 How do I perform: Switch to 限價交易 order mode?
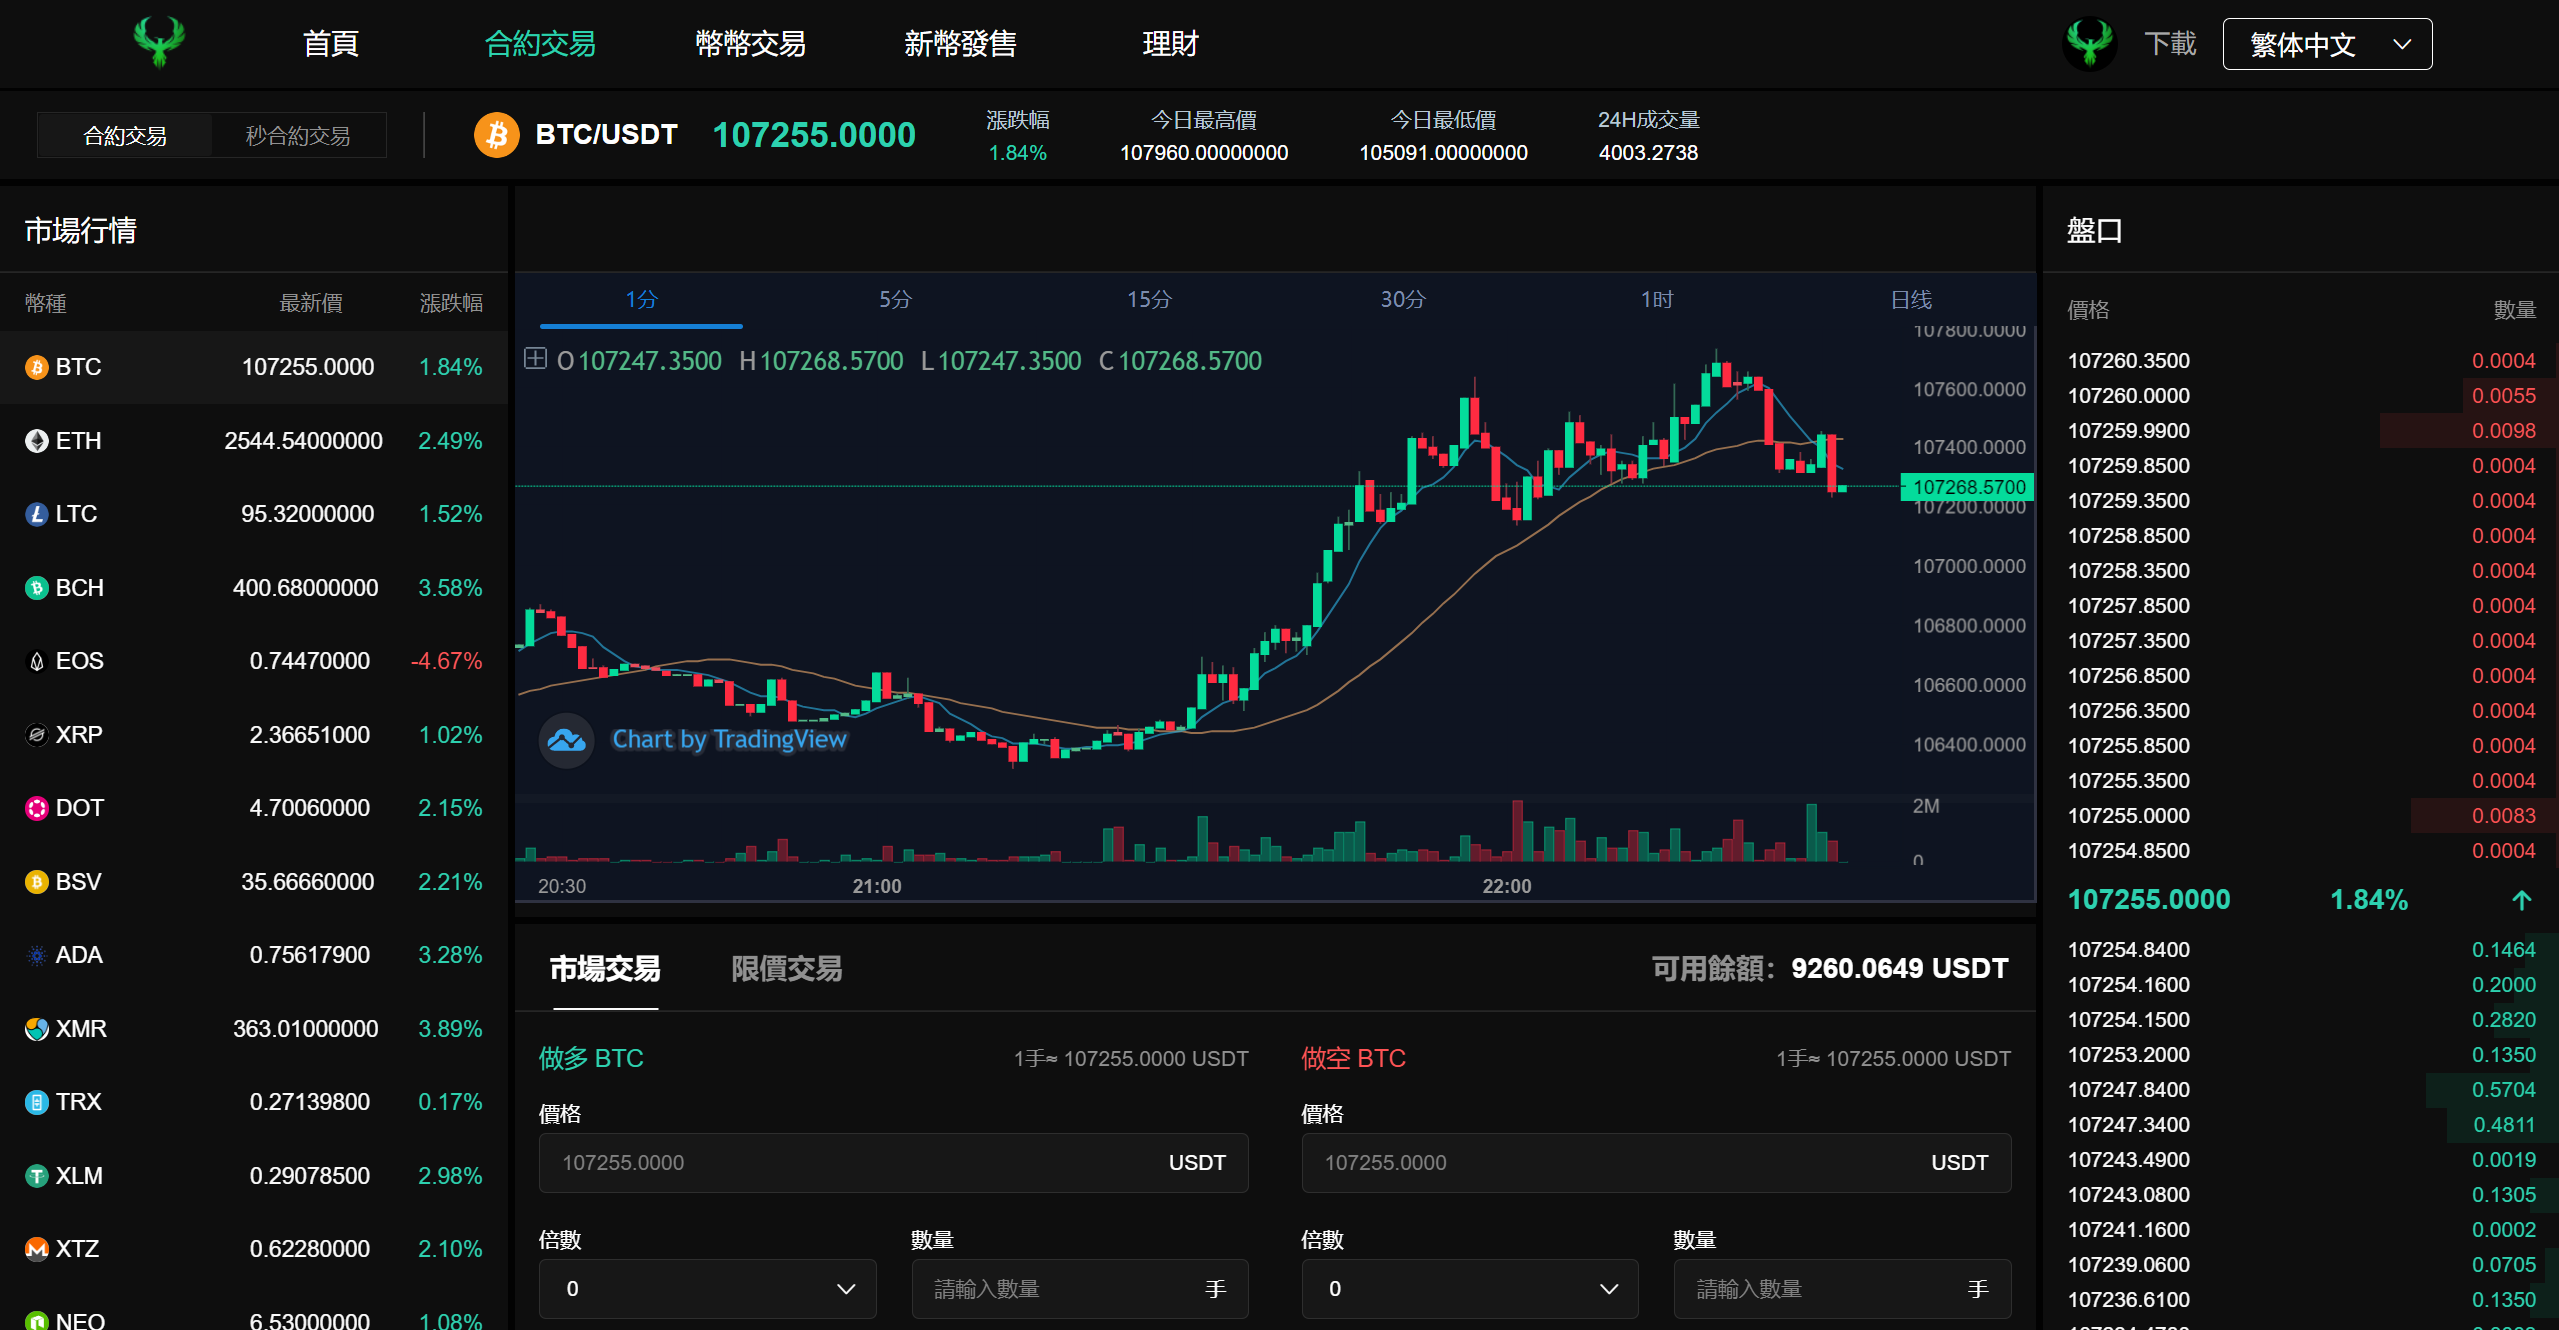click(x=786, y=968)
